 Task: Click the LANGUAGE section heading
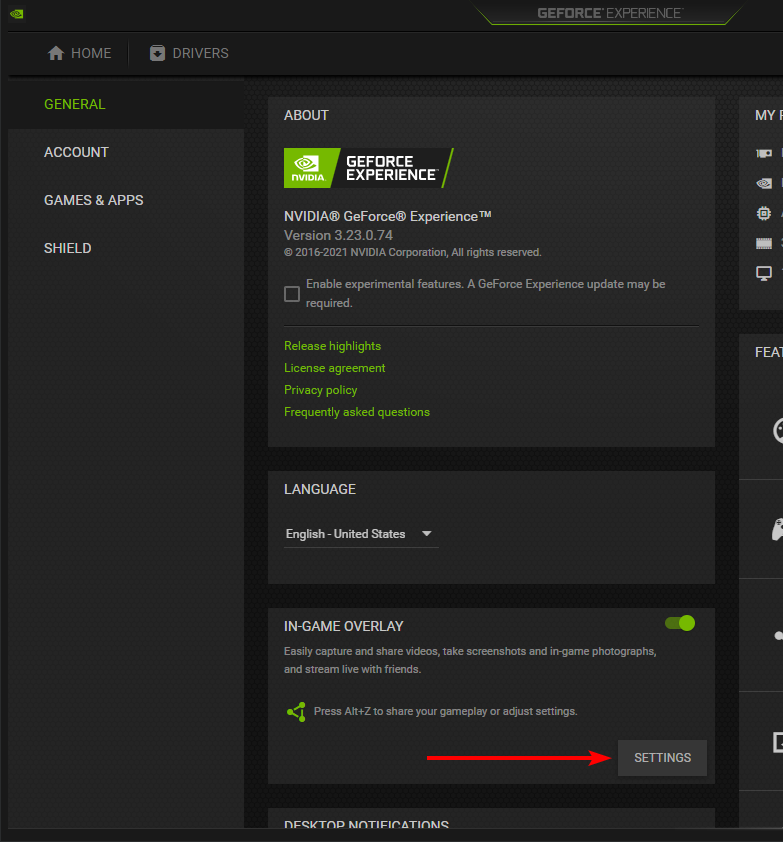(320, 489)
